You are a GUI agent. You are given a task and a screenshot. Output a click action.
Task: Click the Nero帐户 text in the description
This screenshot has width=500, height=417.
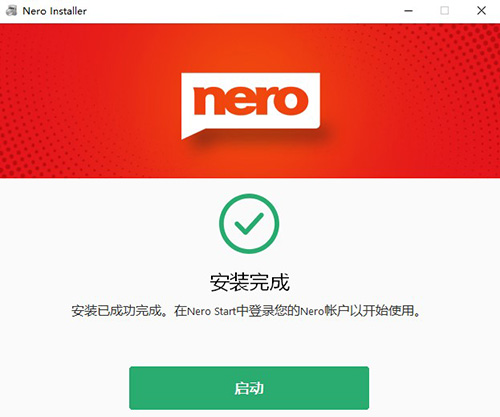325,311
